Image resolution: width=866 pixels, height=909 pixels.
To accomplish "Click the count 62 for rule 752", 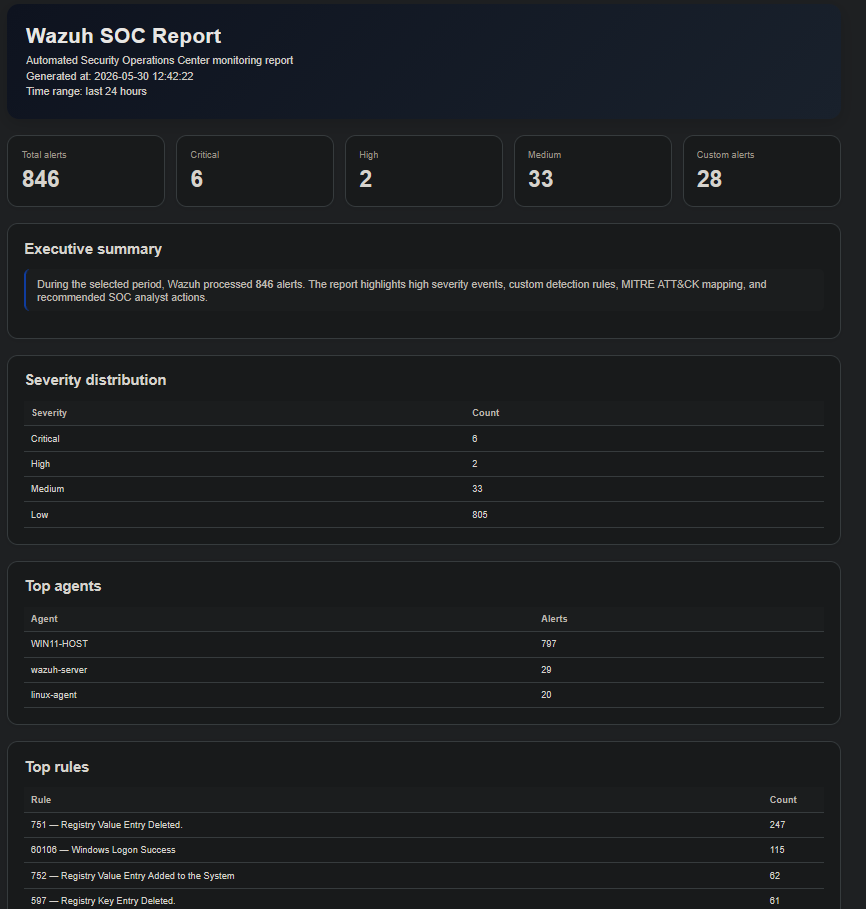I will [x=774, y=876].
